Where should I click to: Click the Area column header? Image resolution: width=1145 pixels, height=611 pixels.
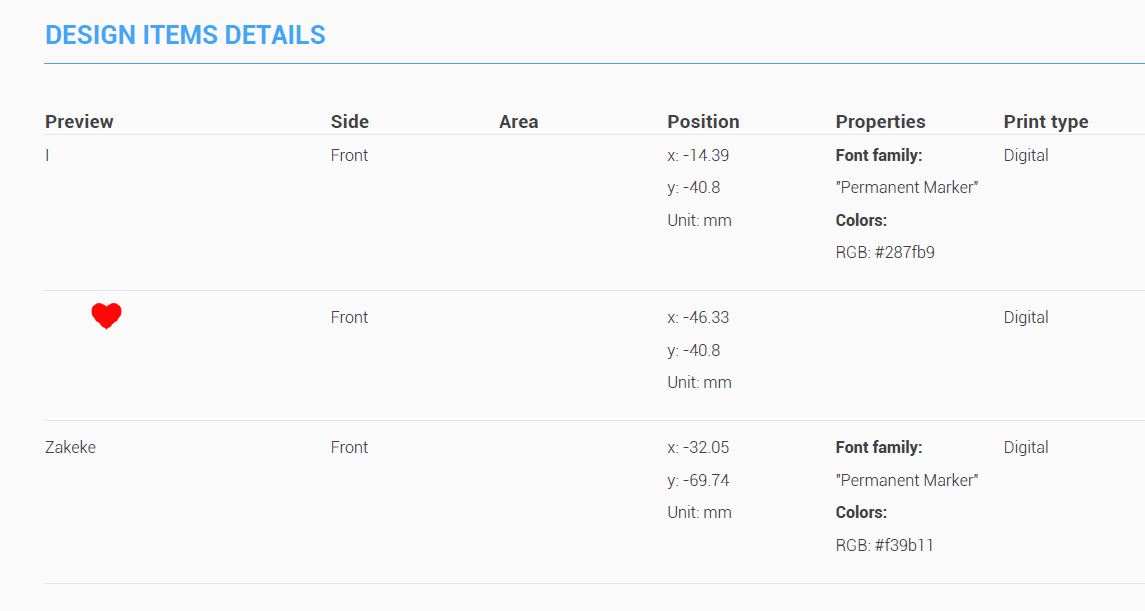[518, 121]
